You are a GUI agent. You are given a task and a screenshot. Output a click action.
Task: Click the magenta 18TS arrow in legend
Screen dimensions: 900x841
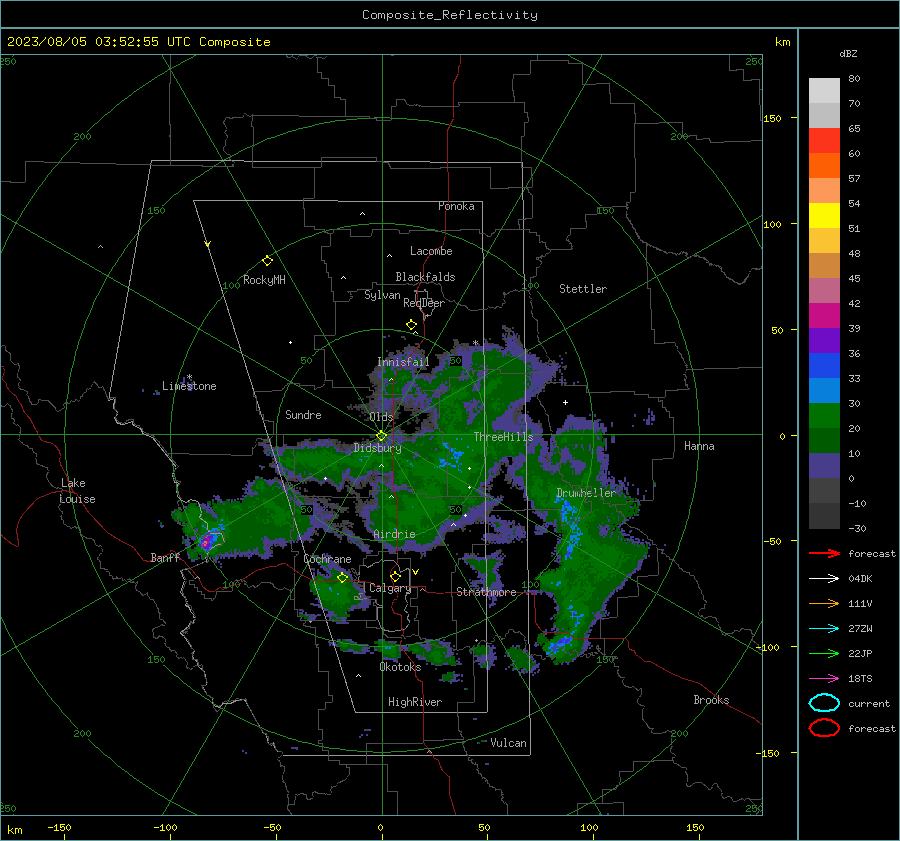pyautogui.click(x=824, y=679)
